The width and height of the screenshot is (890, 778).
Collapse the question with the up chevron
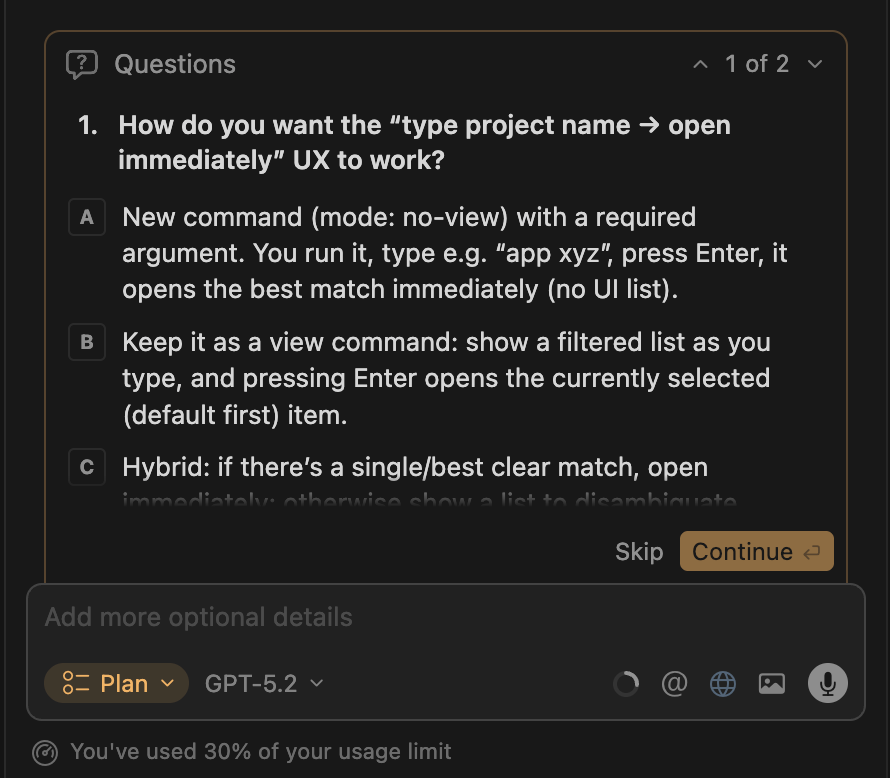tap(700, 63)
